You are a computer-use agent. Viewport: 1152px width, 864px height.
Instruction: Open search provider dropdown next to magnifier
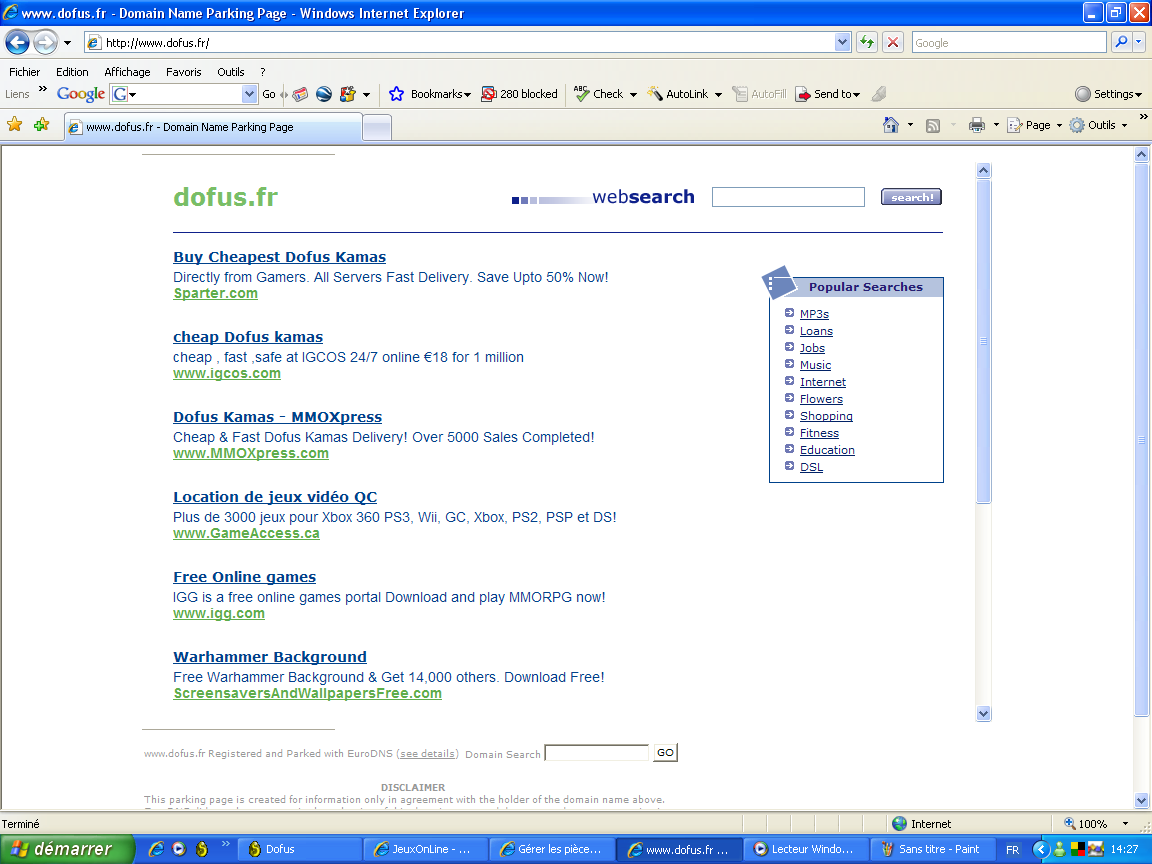click(1139, 43)
